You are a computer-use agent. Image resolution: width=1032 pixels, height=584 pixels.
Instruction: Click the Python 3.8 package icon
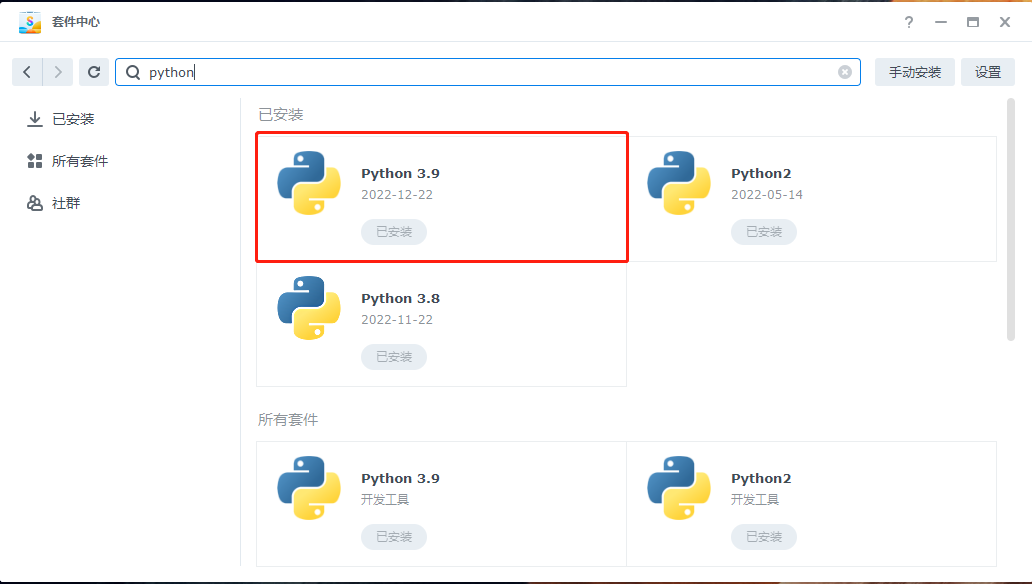[x=309, y=308]
